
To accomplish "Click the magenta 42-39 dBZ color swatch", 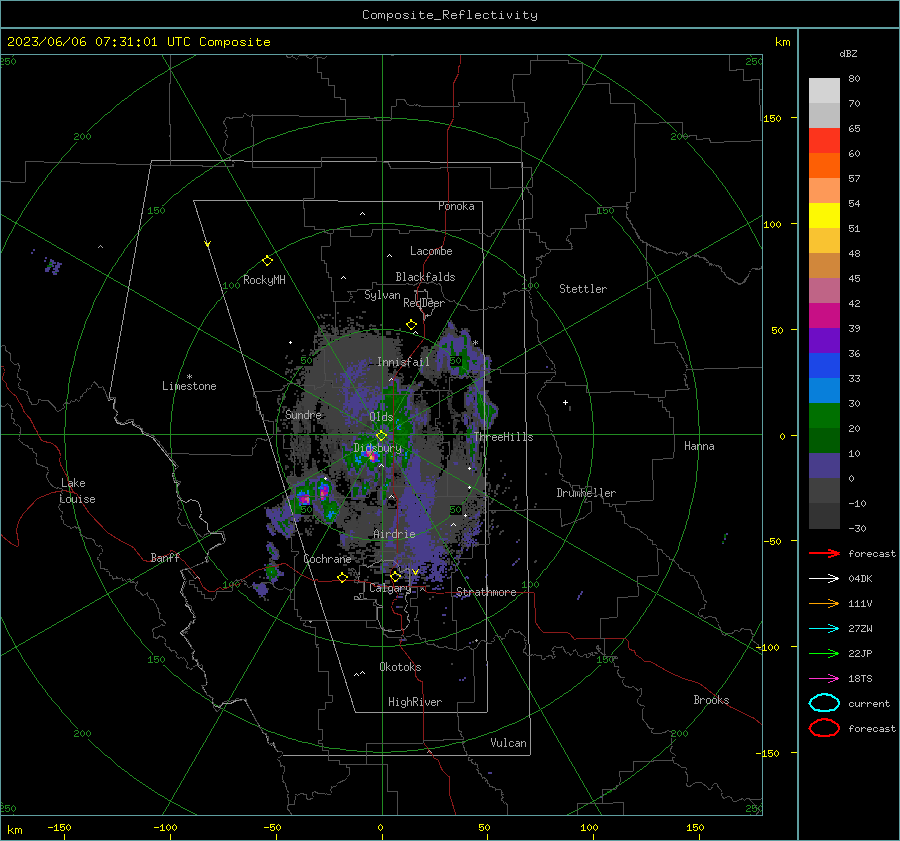I will [x=824, y=316].
